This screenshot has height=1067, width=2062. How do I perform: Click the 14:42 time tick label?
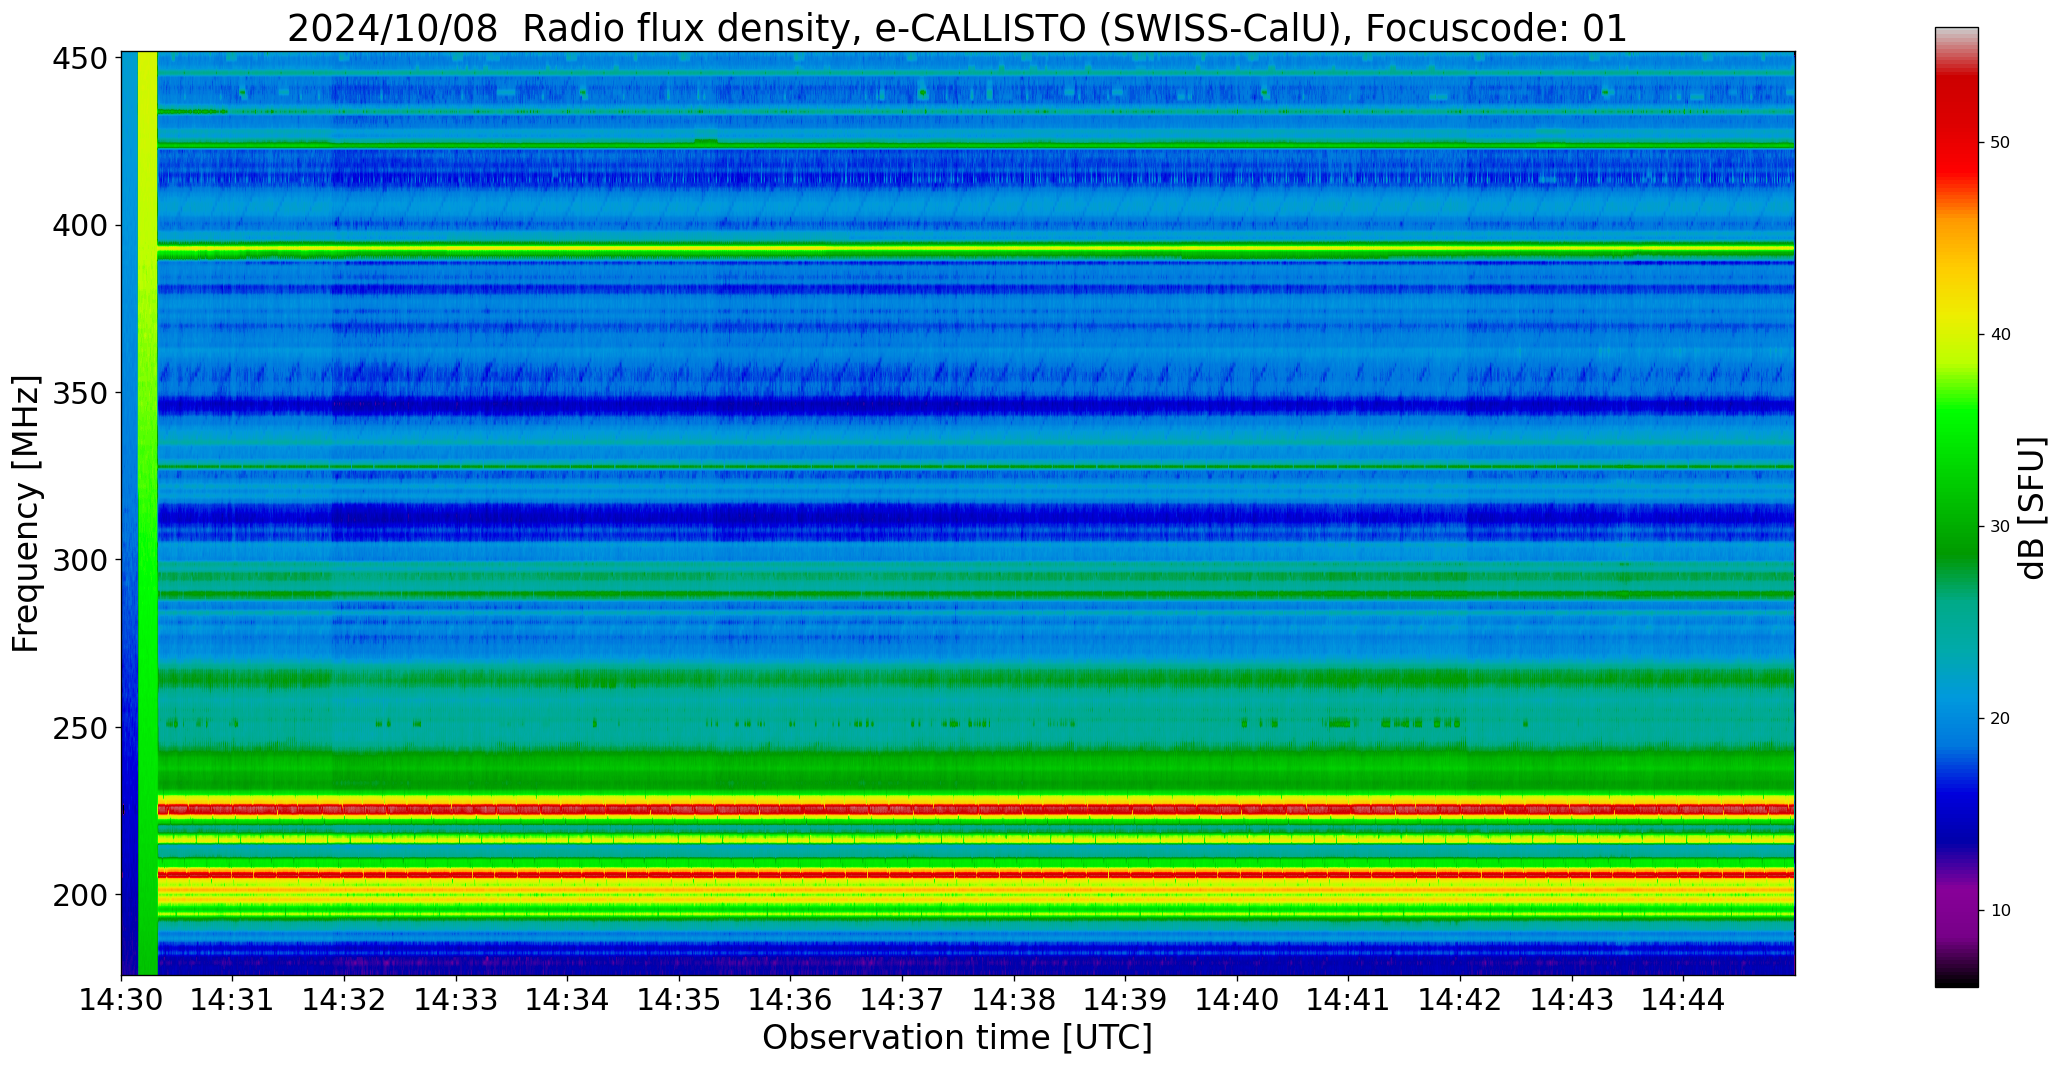[x=1460, y=999]
